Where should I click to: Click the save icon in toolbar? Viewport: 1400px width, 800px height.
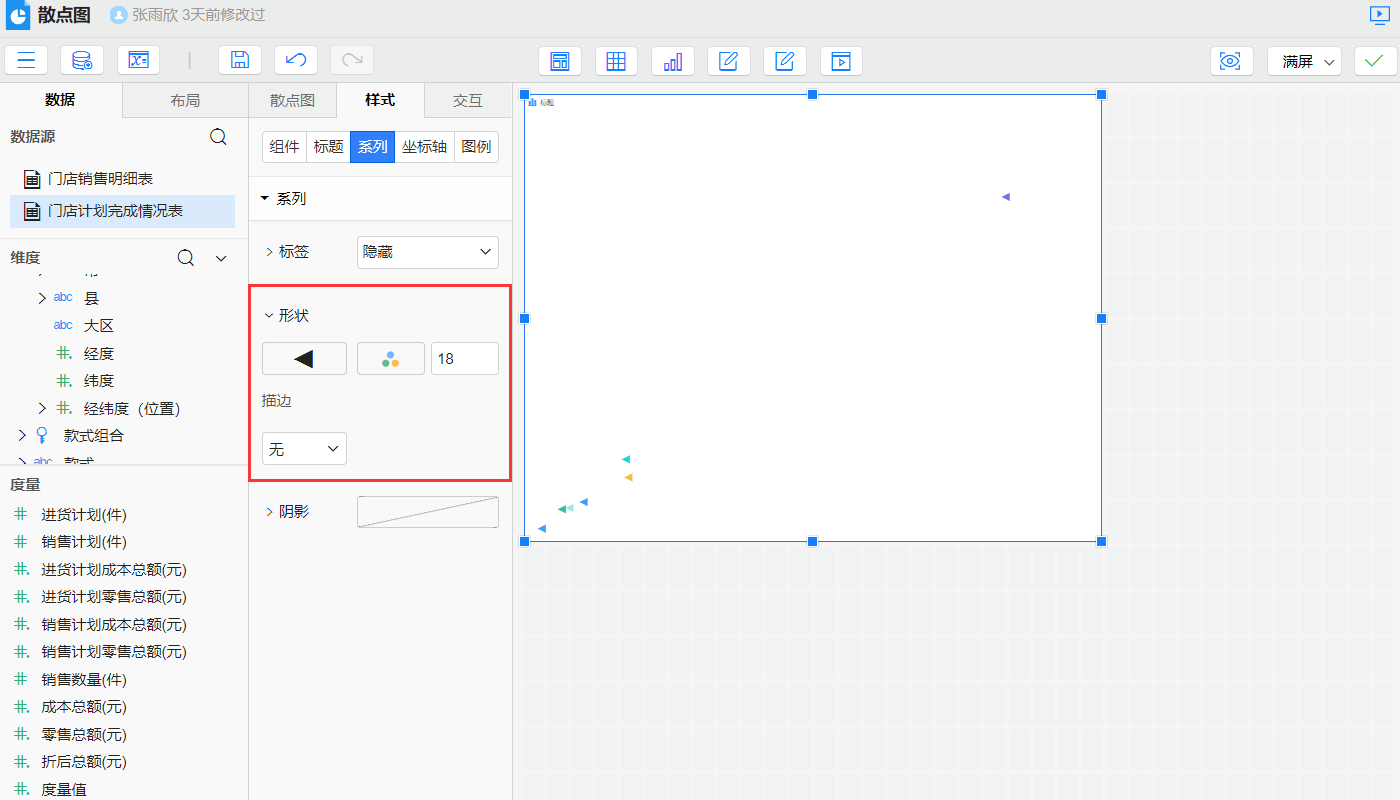(240, 60)
